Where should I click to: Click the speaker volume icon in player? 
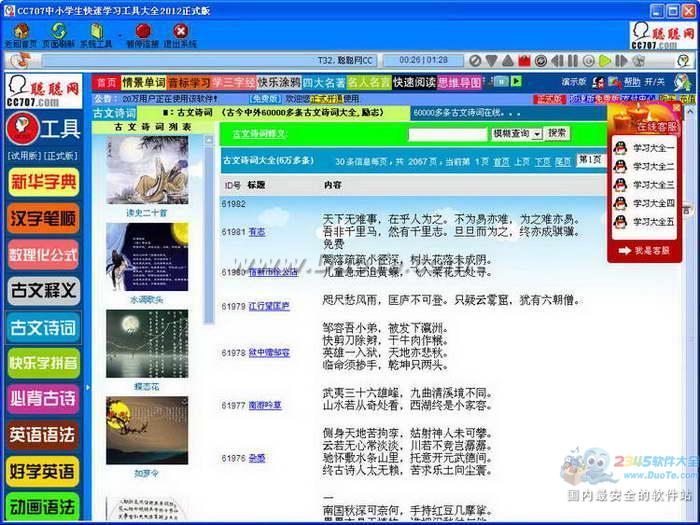pyautogui.click(x=638, y=61)
